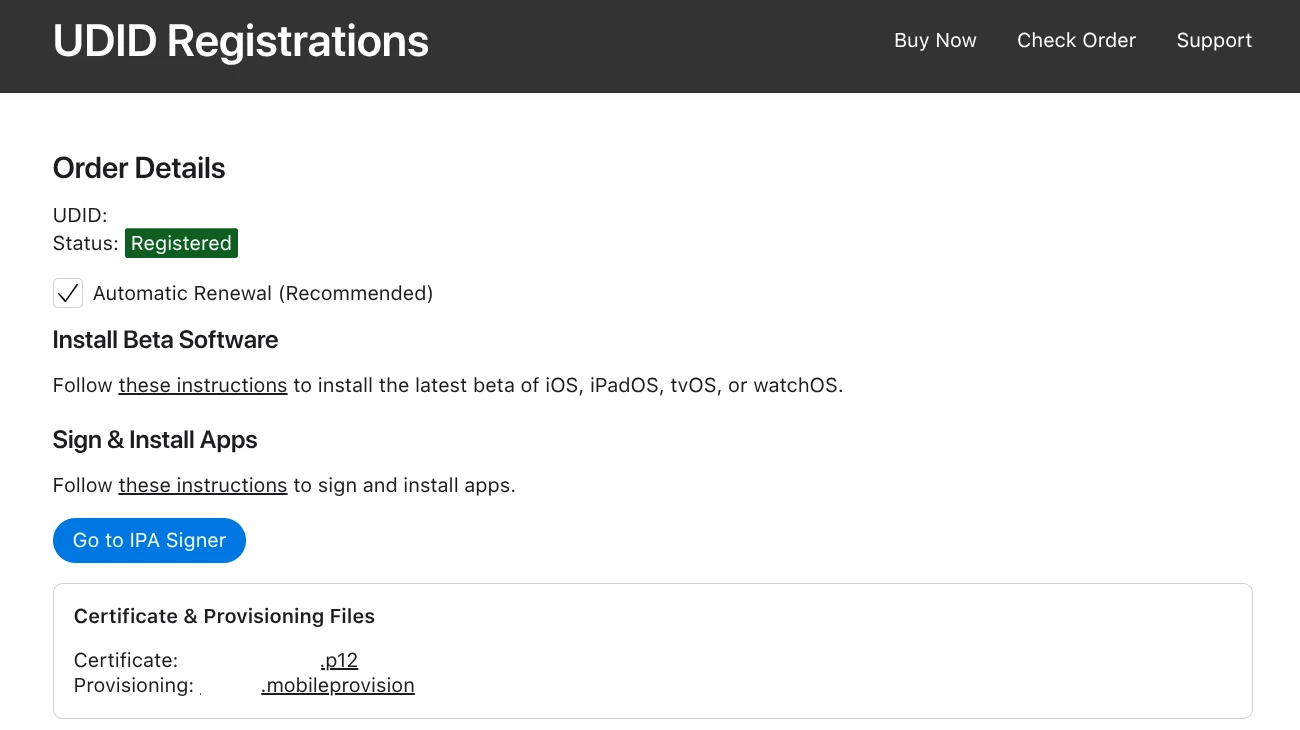The width and height of the screenshot is (1300, 730).
Task: Click the Certificate & Provisioning Files heading
Action: click(224, 616)
